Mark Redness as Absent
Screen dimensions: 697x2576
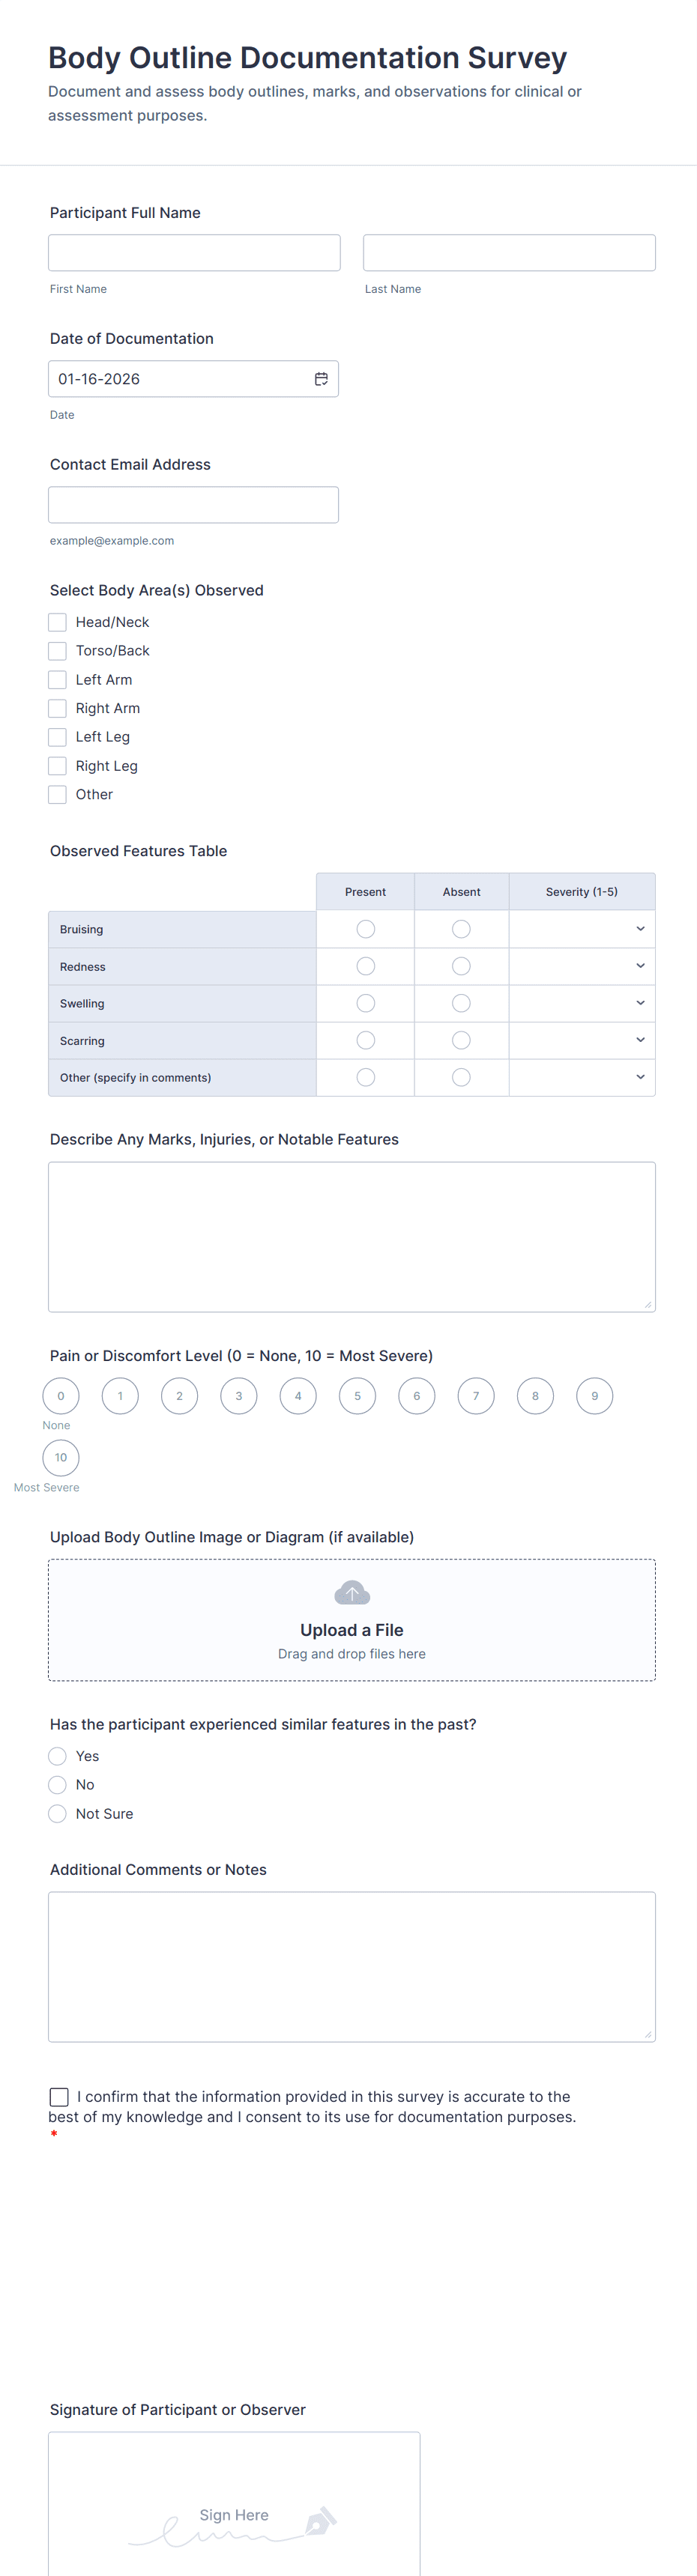(461, 965)
